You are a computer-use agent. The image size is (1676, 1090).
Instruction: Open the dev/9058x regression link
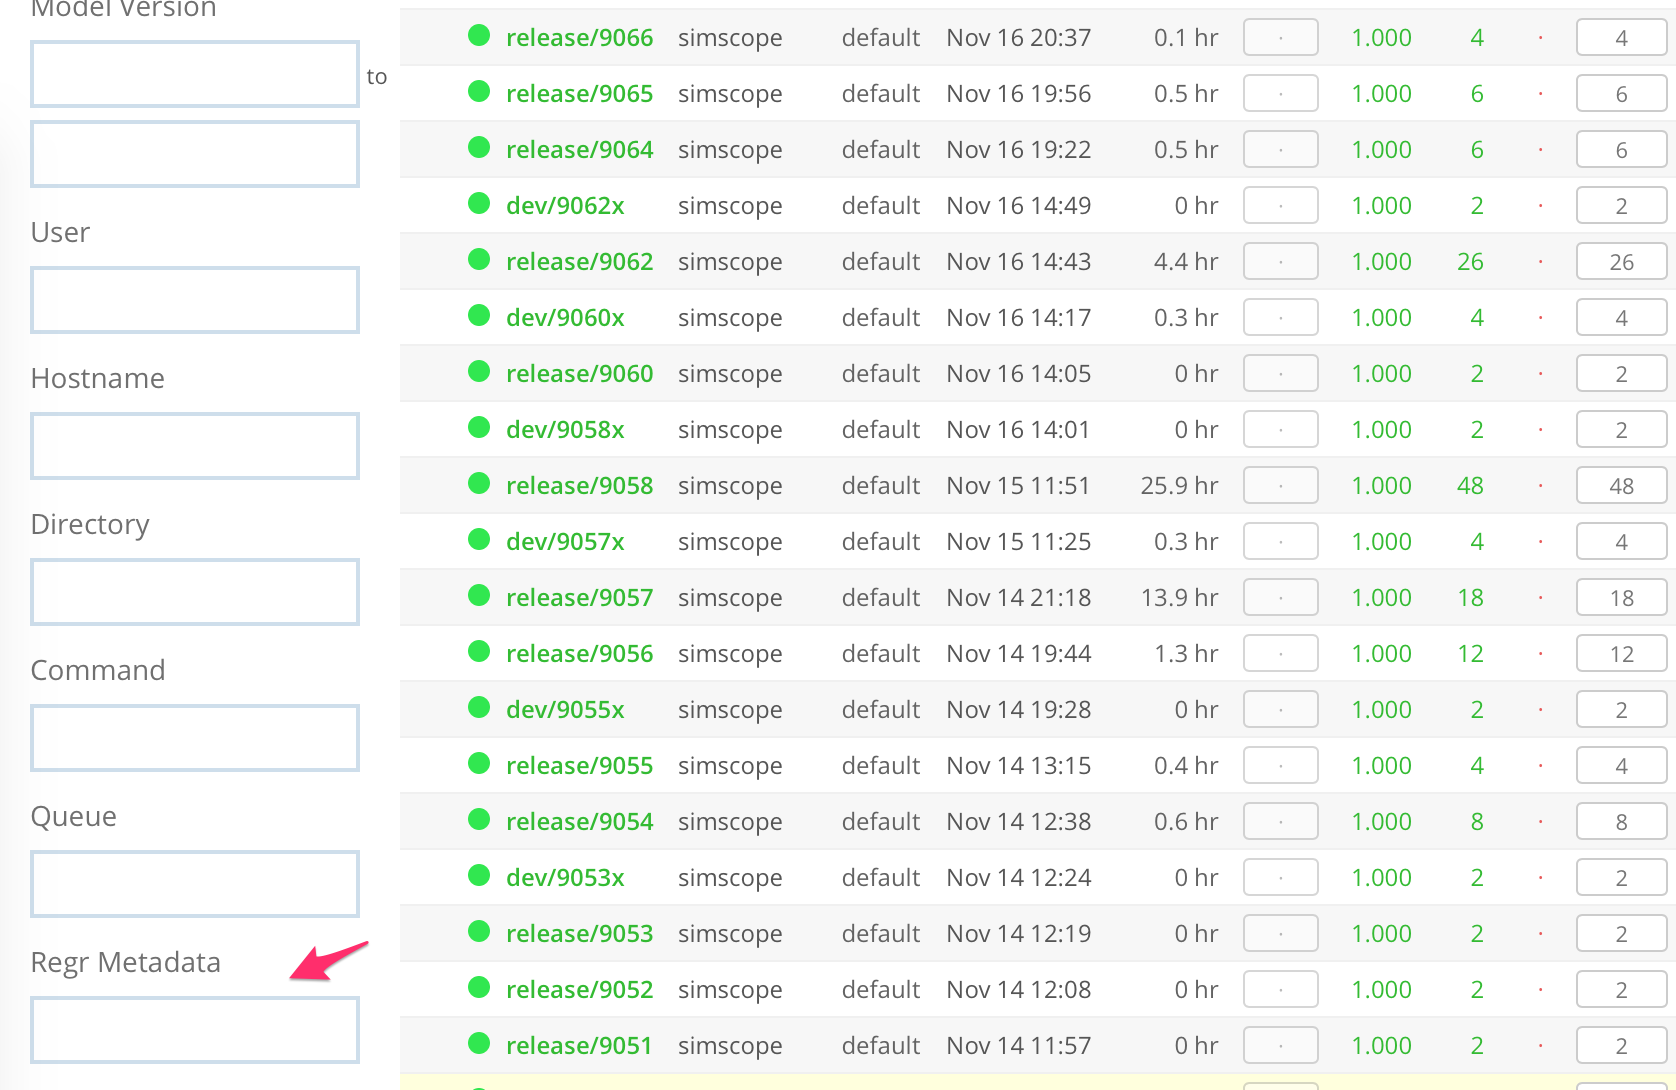565,430
